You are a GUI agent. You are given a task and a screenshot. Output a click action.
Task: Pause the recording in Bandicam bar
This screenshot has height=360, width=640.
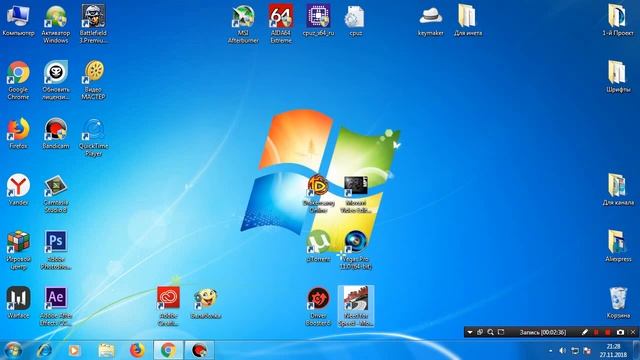pos(596,332)
